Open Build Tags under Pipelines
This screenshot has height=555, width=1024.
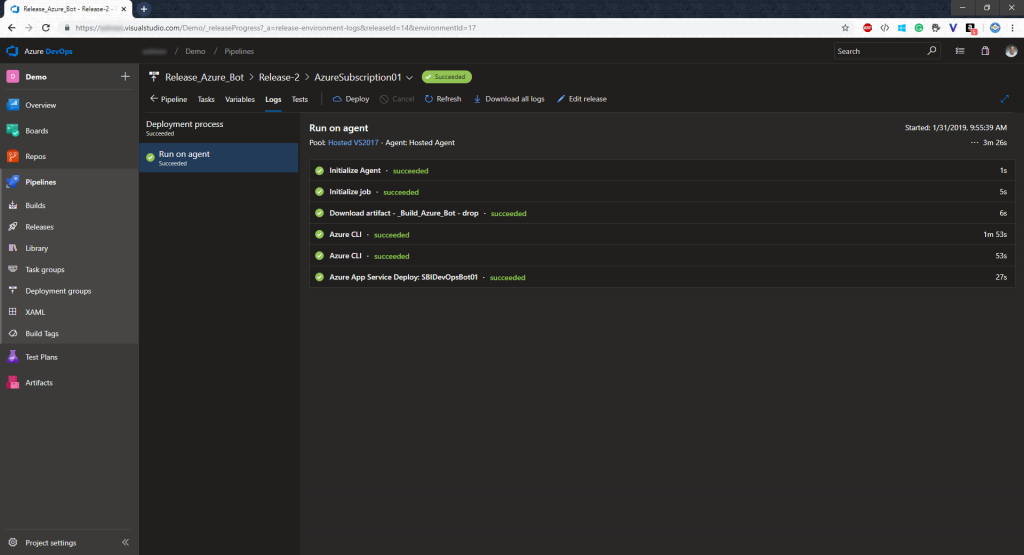(x=42, y=334)
